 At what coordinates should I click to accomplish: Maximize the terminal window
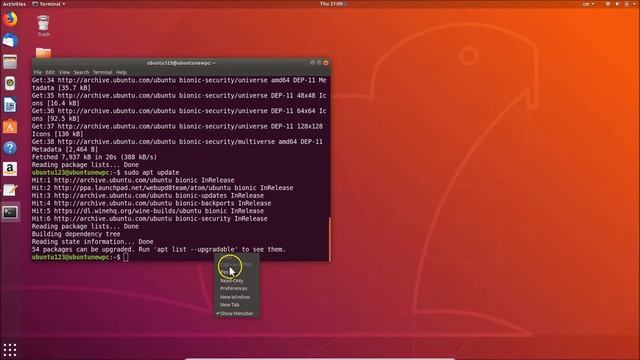[319, 63]
